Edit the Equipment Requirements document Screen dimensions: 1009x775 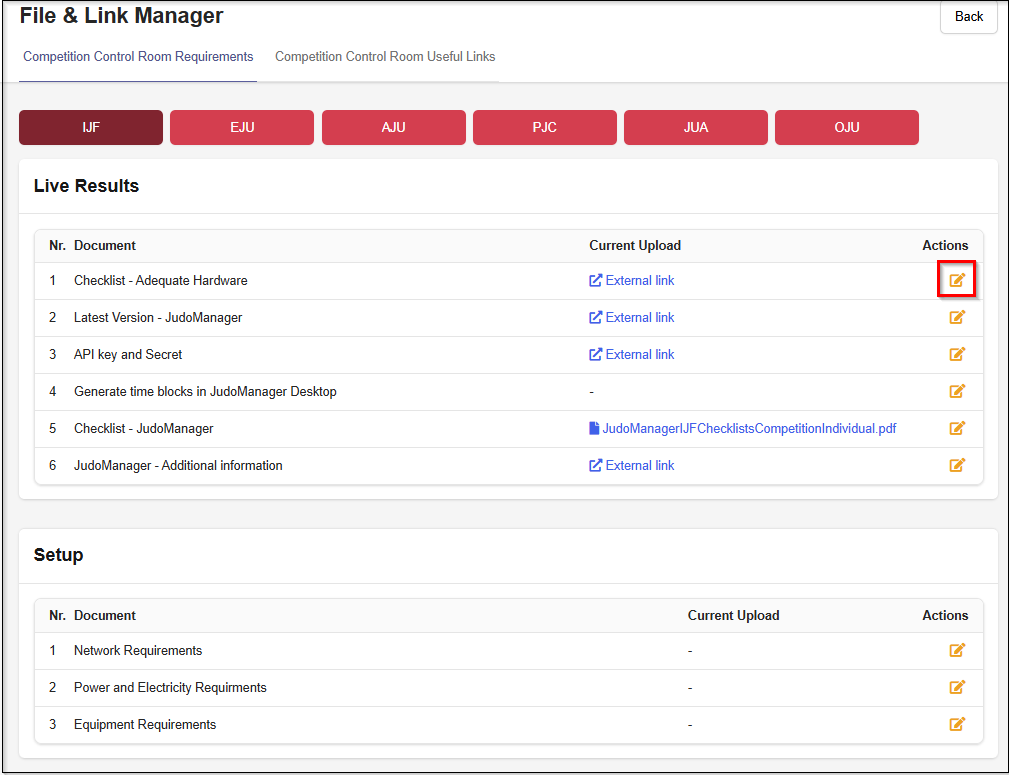(957, 725)
